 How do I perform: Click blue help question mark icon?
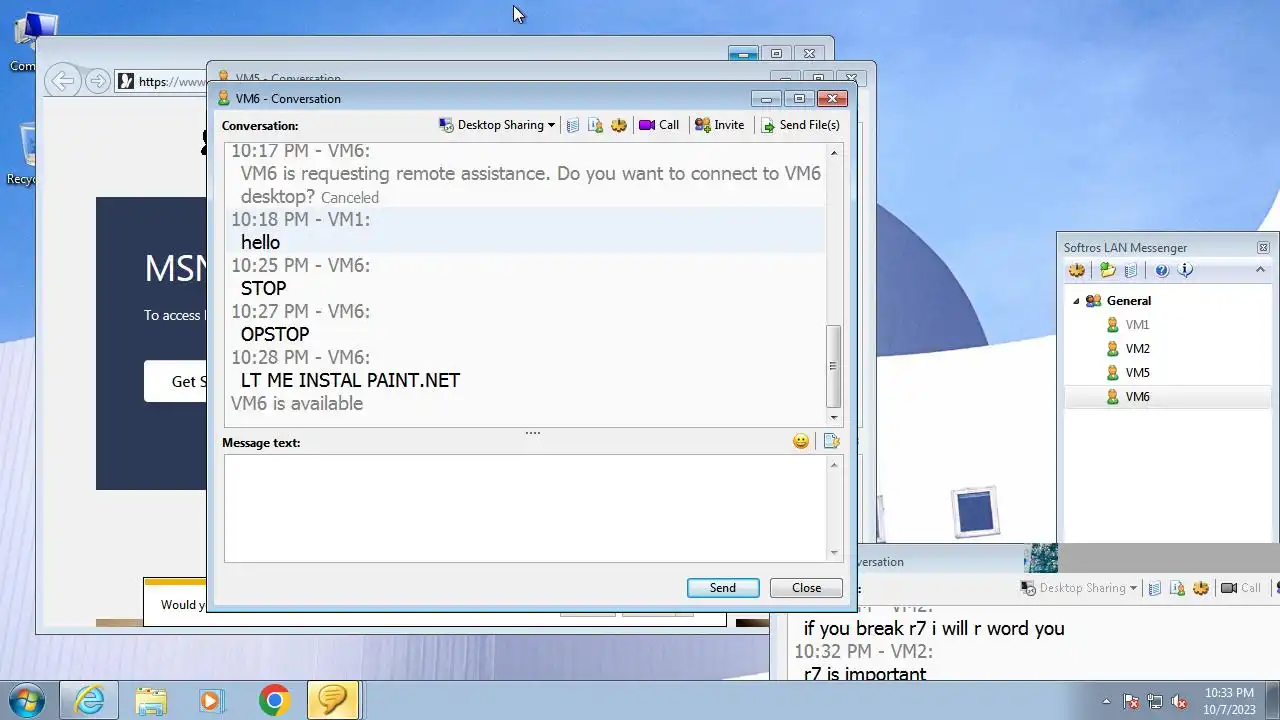pos(1162,270)
